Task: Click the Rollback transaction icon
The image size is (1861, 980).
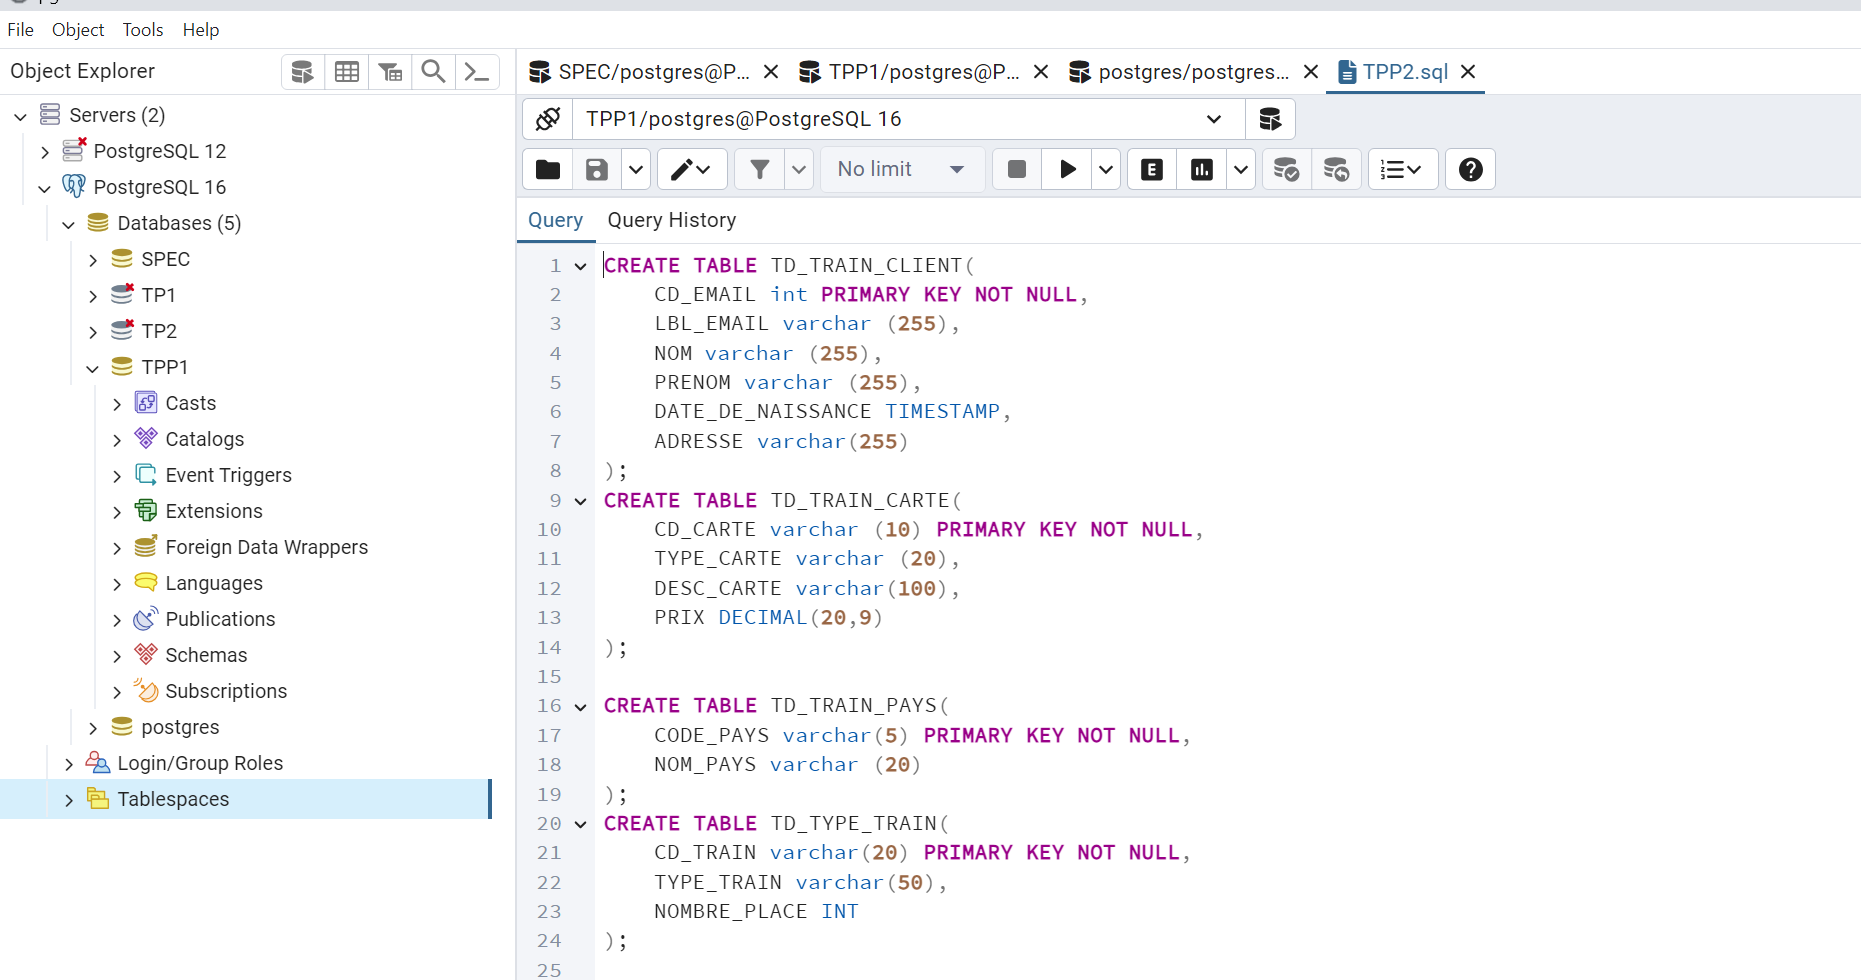Action: [1336, 170]
